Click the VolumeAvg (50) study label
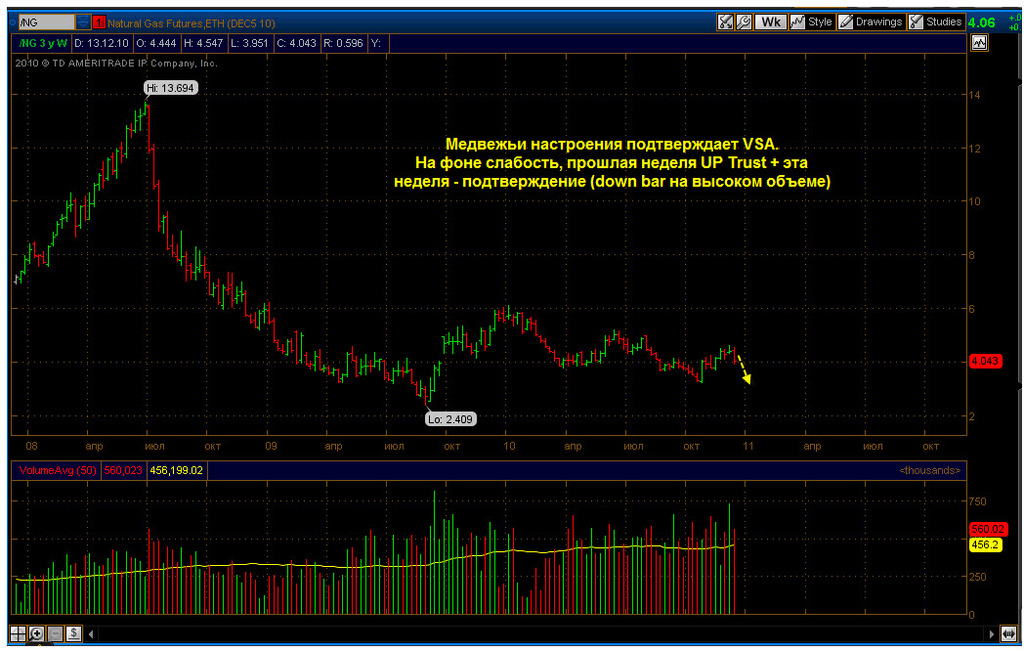This screenshot has width=1024, height=651. pos(57,470)
